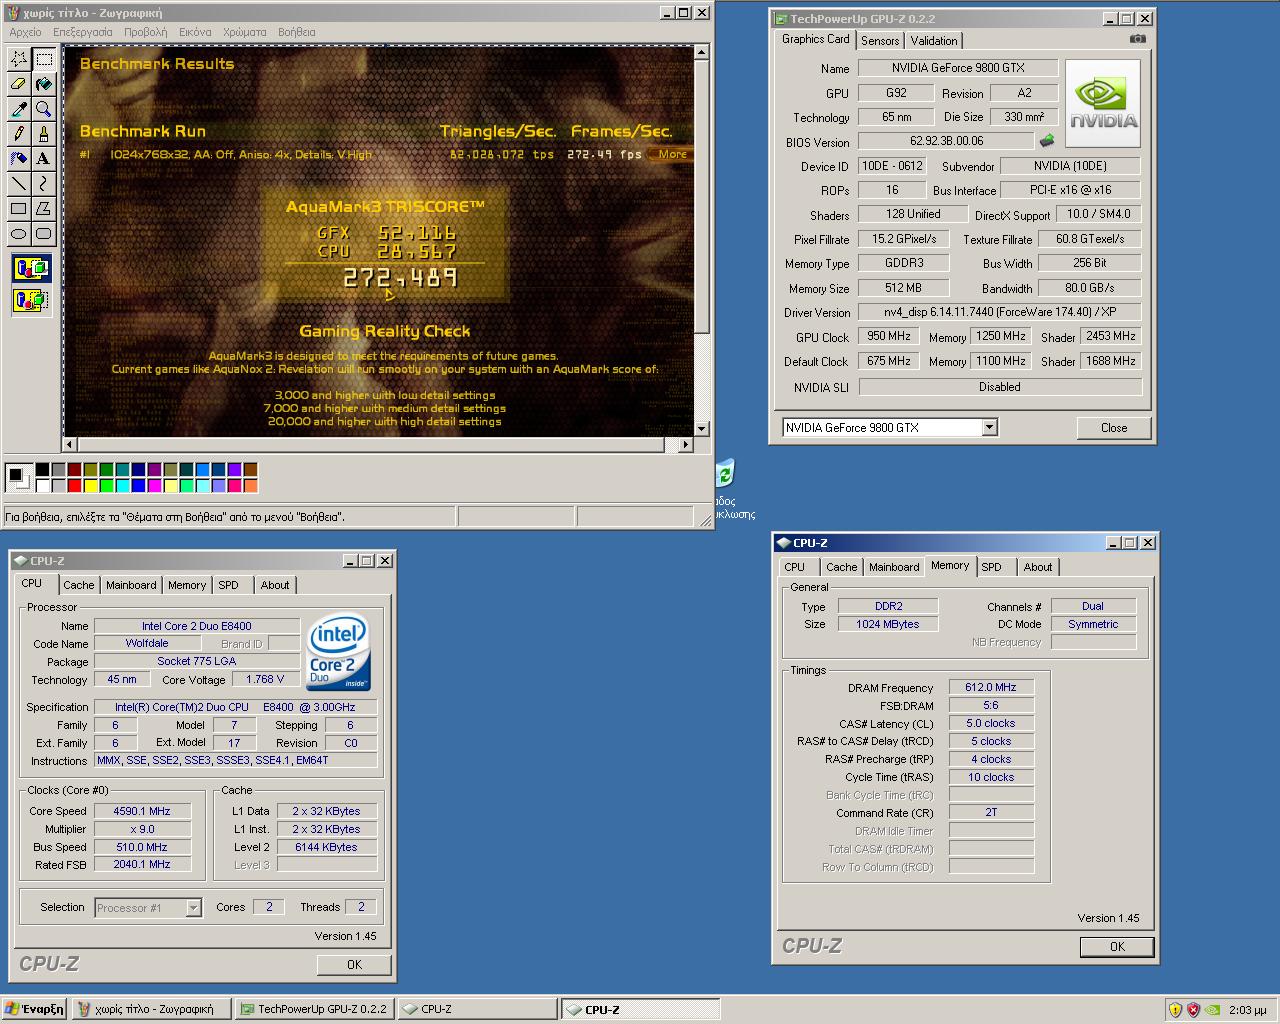Open About tab in CPU-Z memory window
The height and width of the screenshot is (1024, 1280).
1038,567
